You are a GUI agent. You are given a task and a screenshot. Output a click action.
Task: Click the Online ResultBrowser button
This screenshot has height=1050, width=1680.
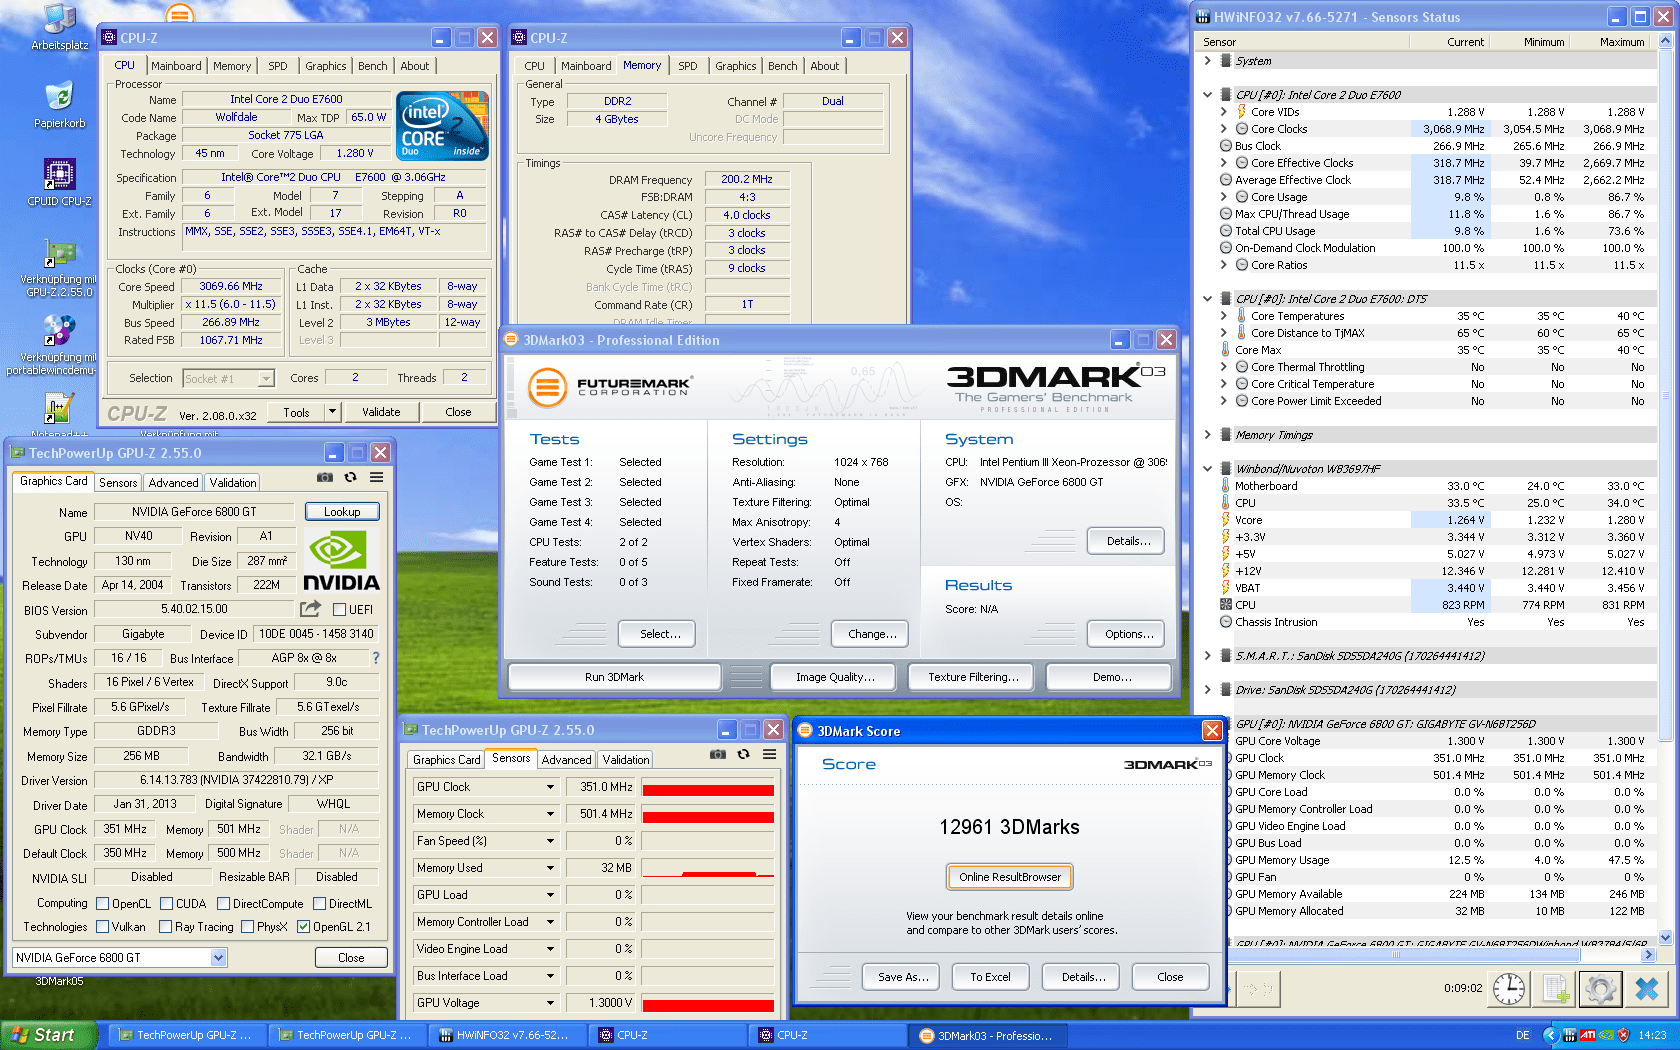[x=1010, y=877]
